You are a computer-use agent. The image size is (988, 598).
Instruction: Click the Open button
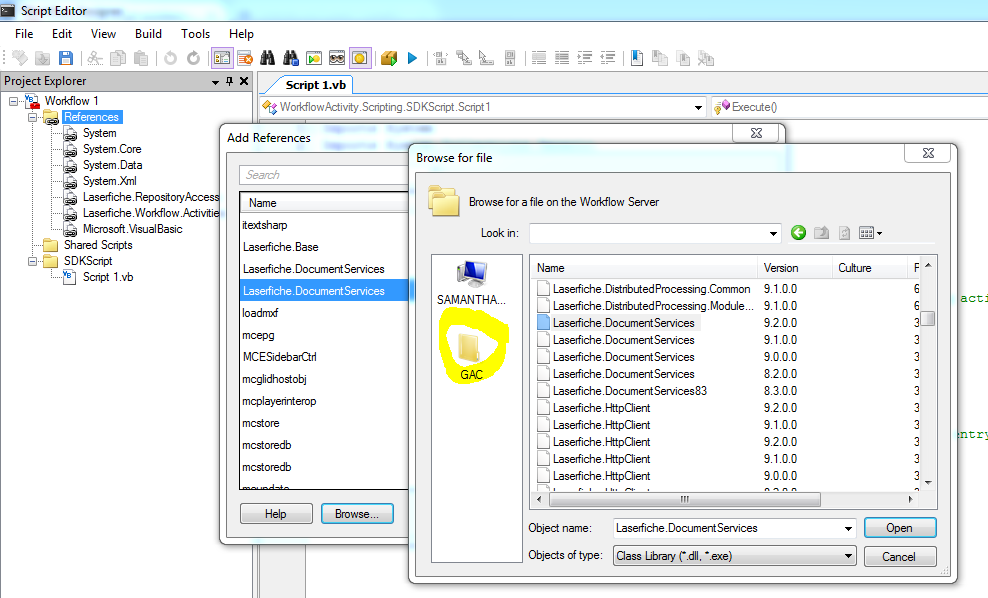click(x=900, y=528)
